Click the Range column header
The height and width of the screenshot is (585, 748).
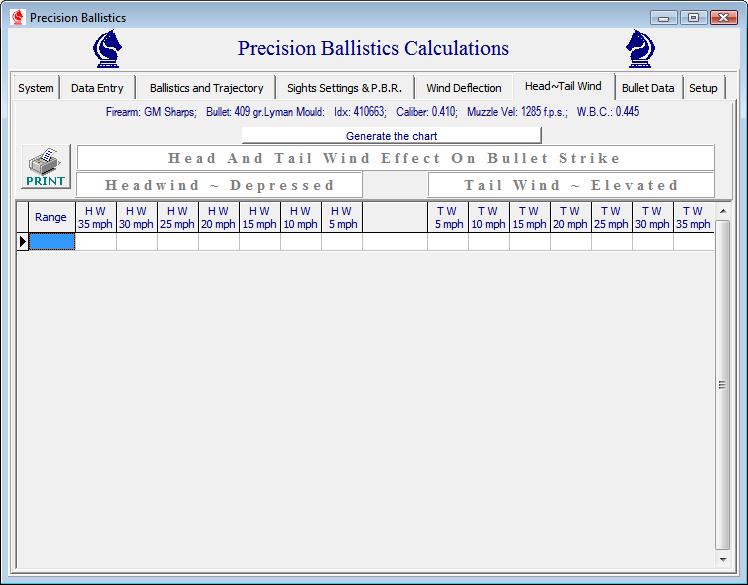51,217
